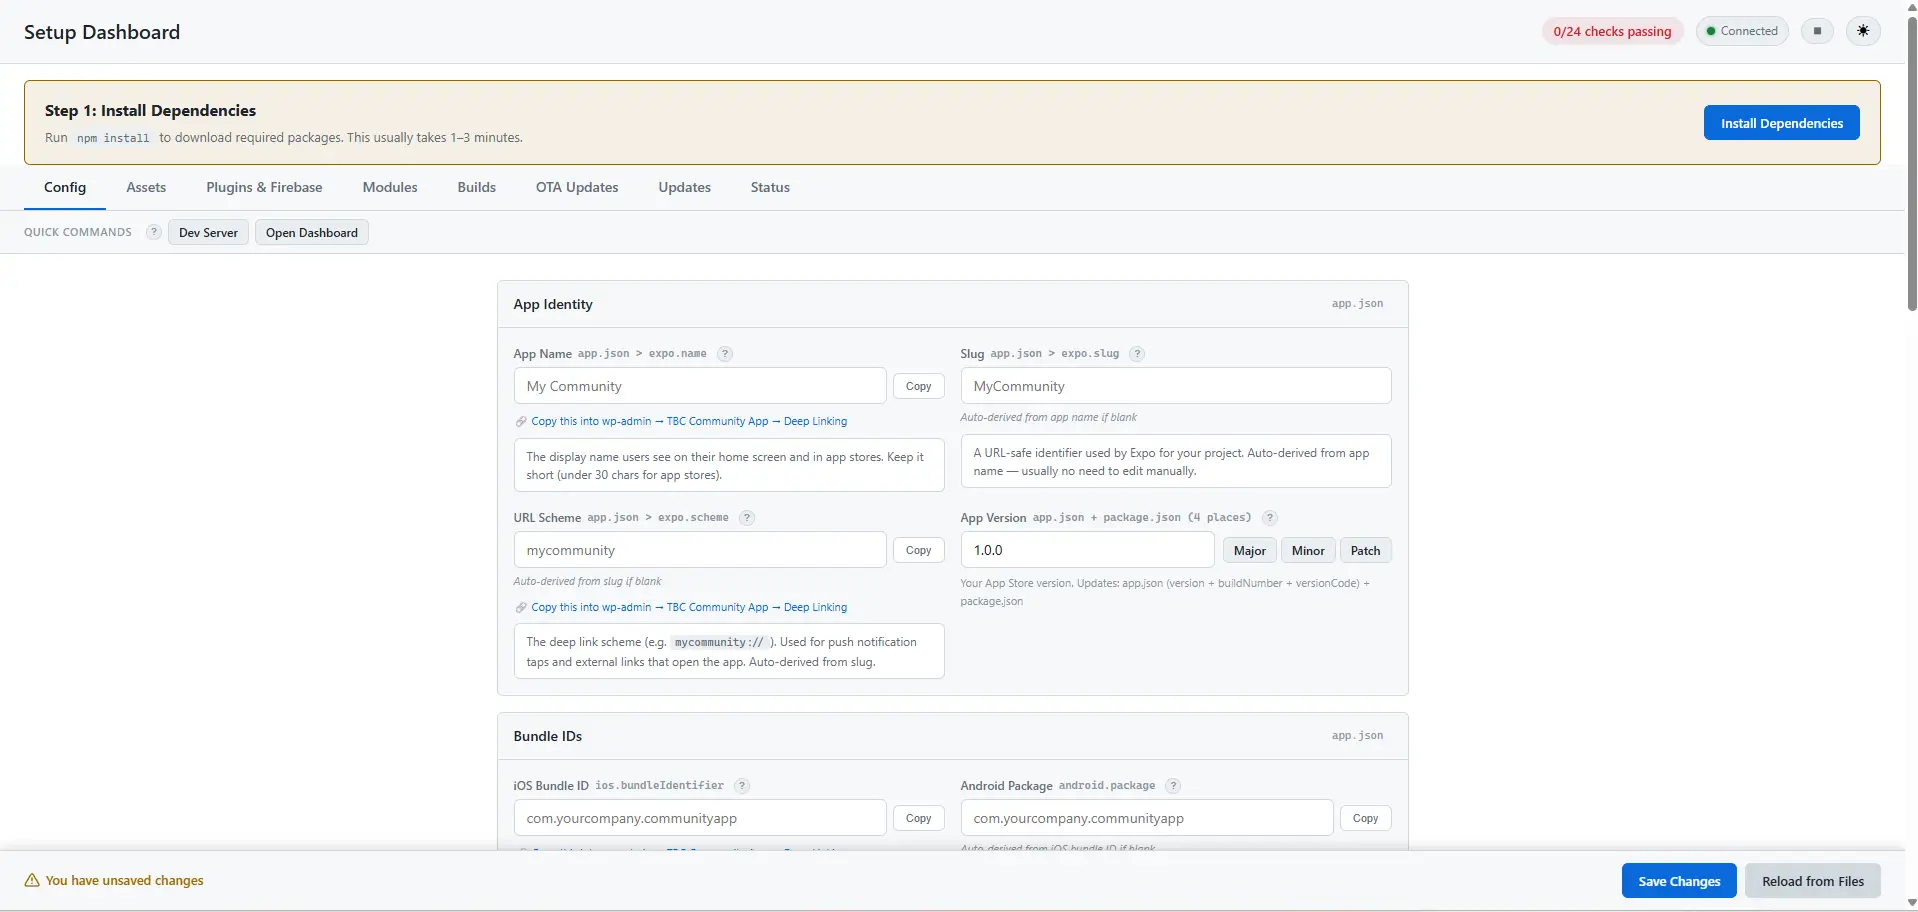
Task: Open the Slug help tooltip icon
Action: [1137, 354]
